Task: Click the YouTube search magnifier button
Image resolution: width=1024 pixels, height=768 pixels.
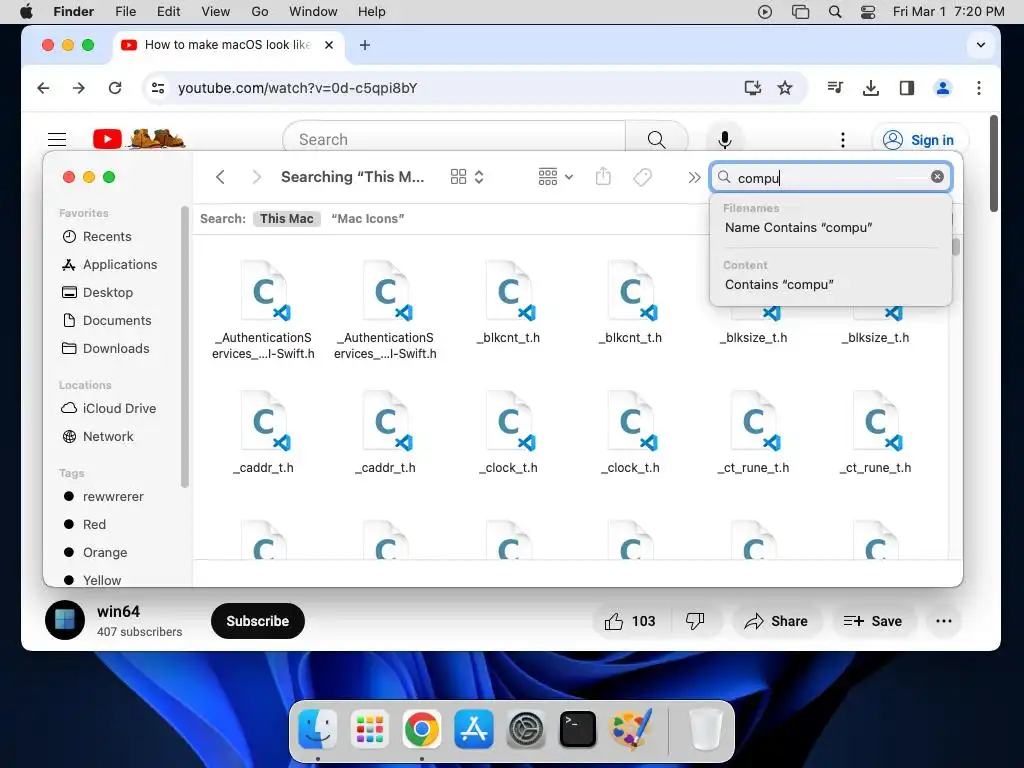Action: coord(656,139)
